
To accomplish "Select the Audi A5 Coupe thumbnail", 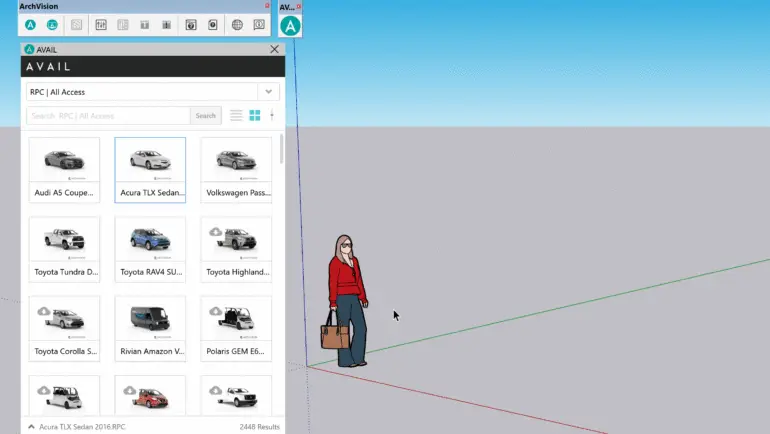I will 64,169.
